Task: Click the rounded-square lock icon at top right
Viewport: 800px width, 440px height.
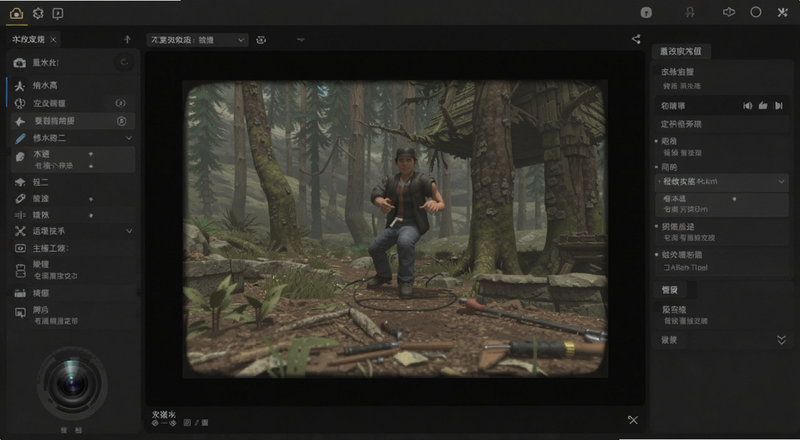Action: coord(646,13)
